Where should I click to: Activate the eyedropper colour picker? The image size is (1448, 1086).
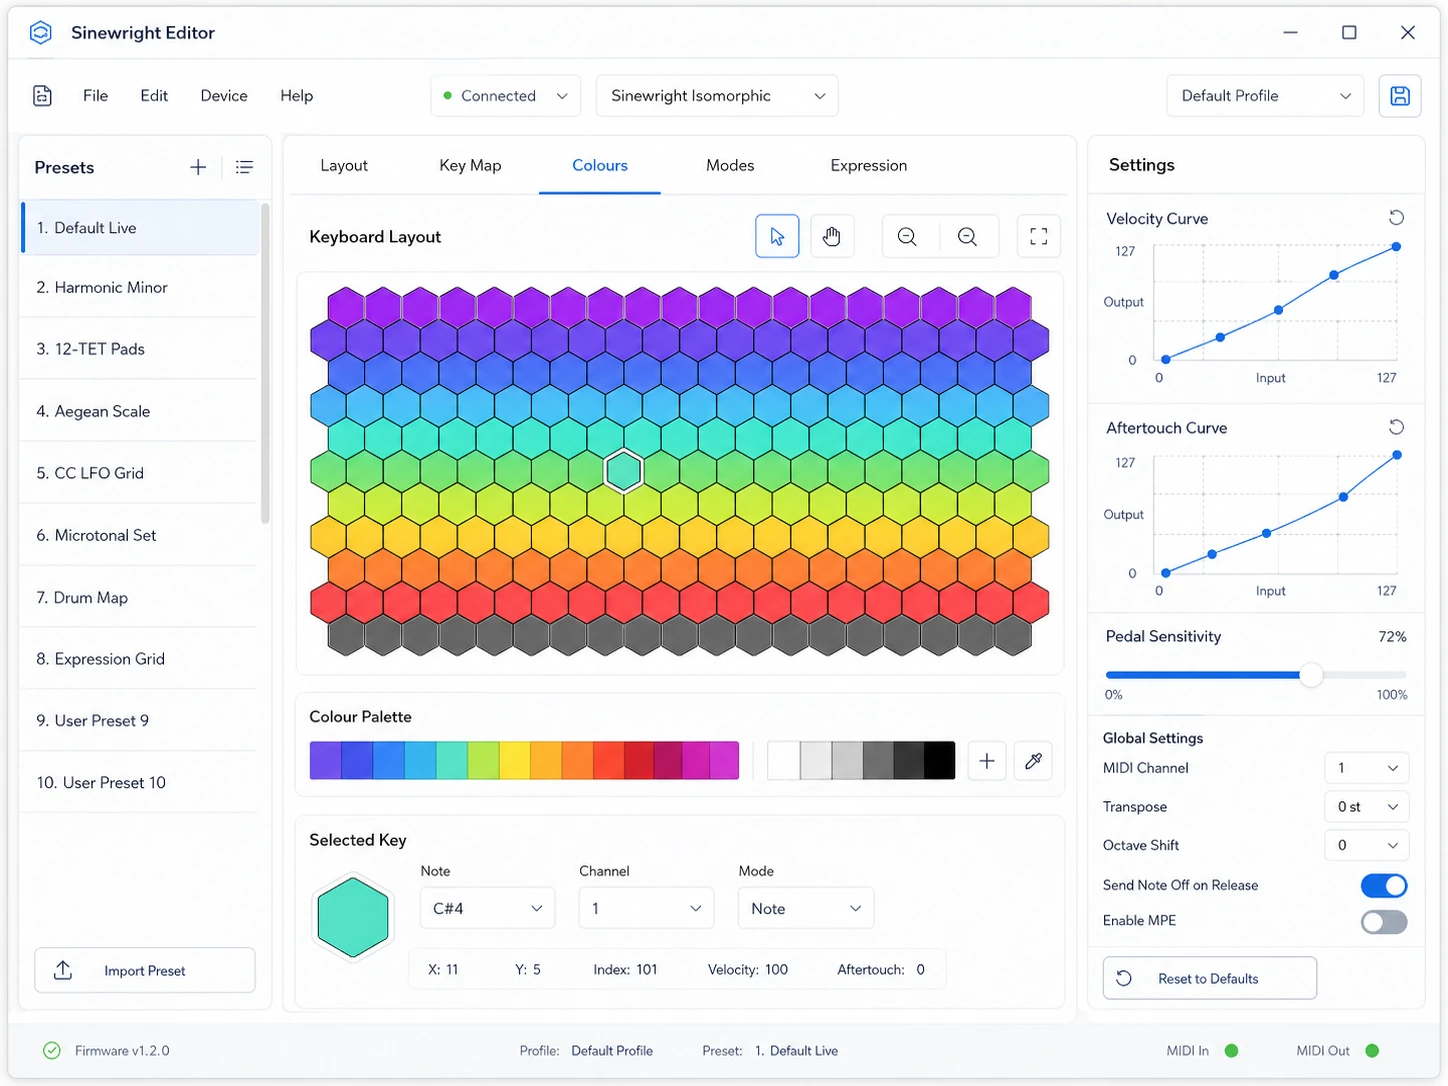1034,761
